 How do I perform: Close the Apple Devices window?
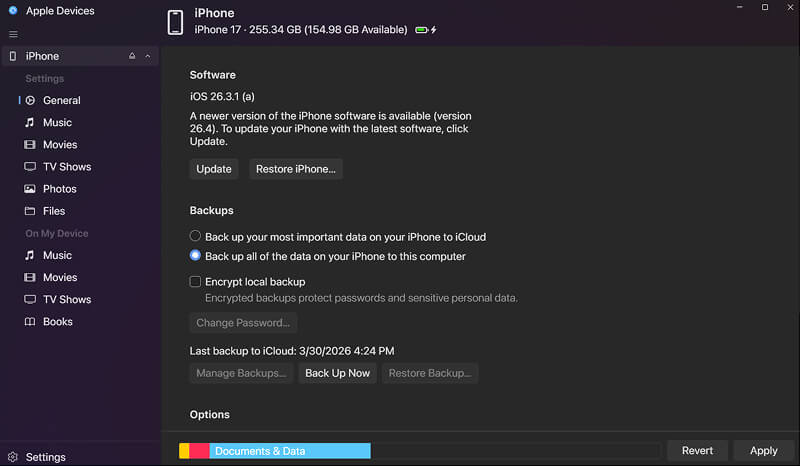[790, 7]
